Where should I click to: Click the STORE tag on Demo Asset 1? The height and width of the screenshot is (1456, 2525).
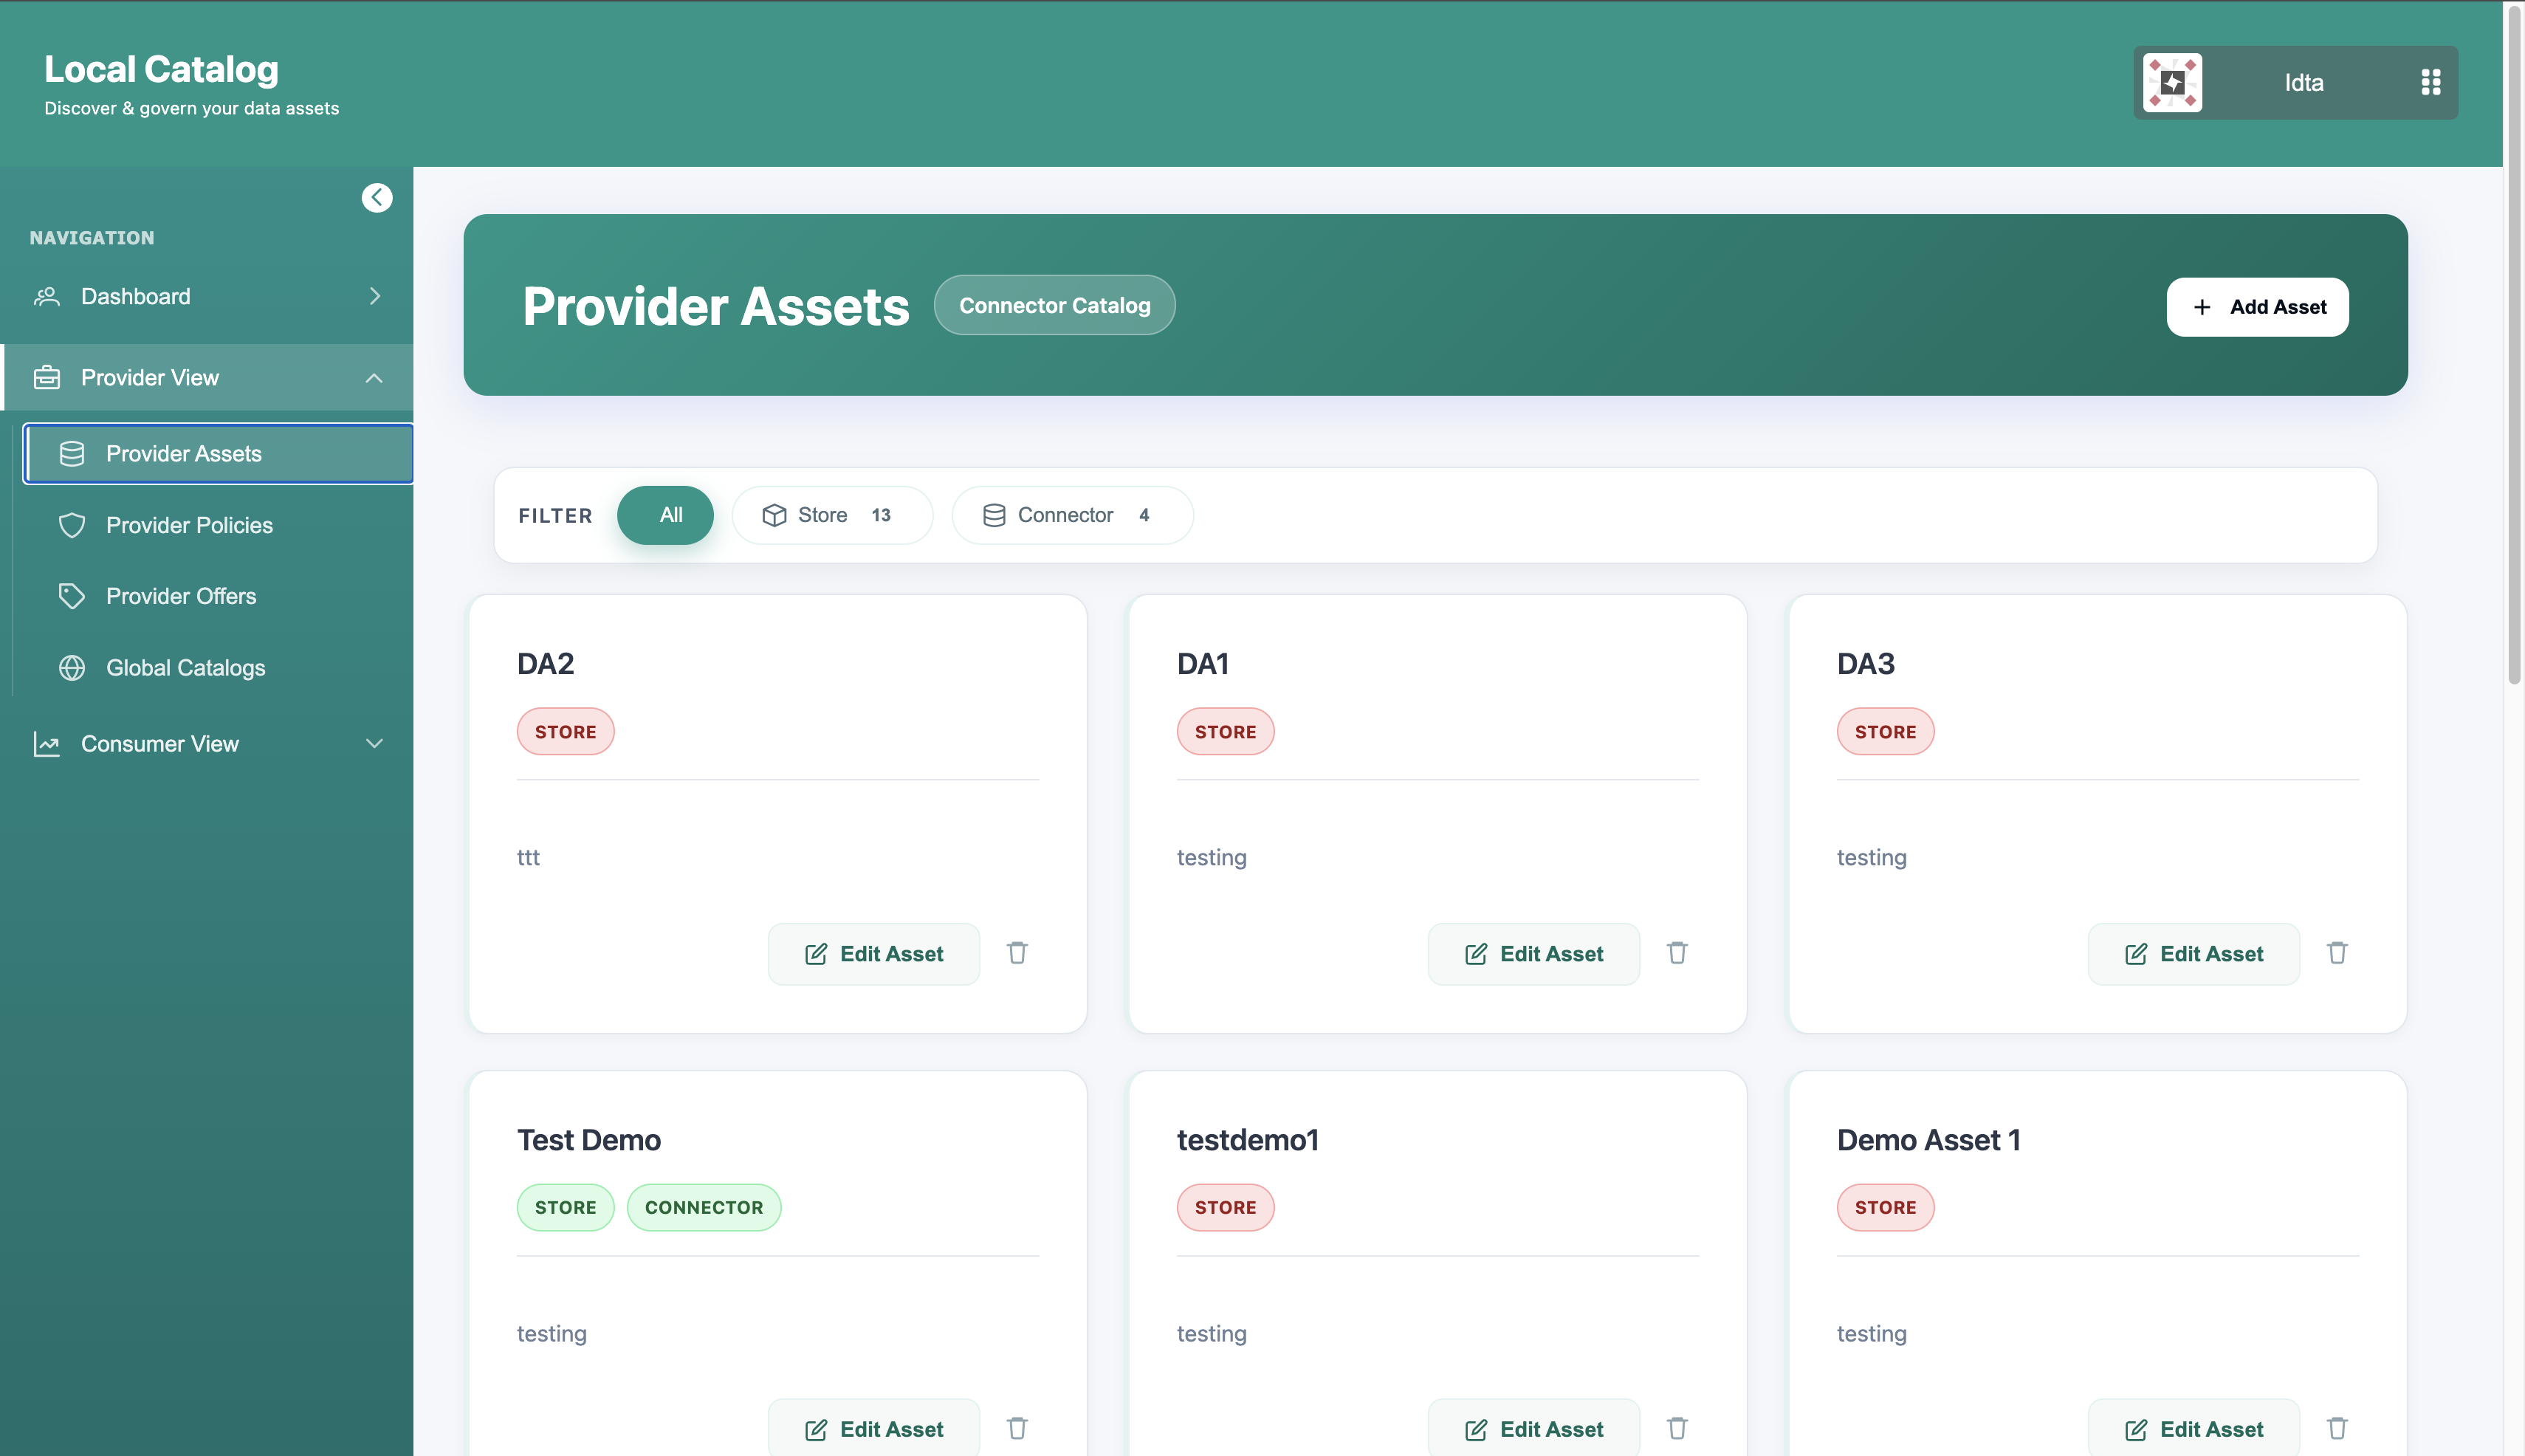1885,1207
